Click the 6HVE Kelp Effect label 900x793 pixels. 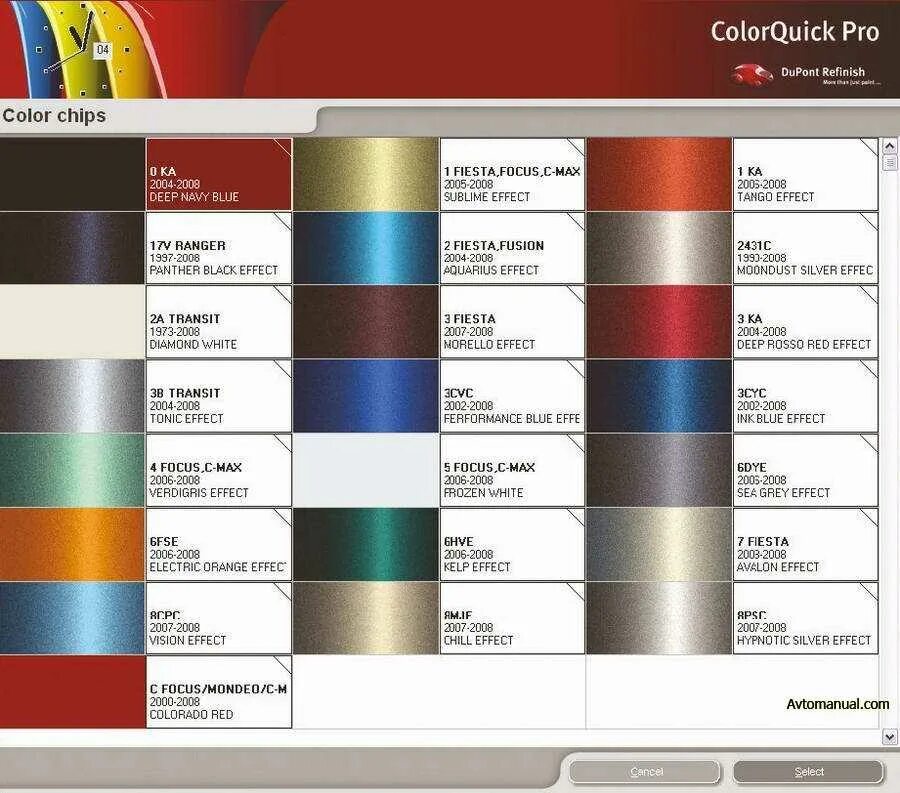(x=513, y=545)
